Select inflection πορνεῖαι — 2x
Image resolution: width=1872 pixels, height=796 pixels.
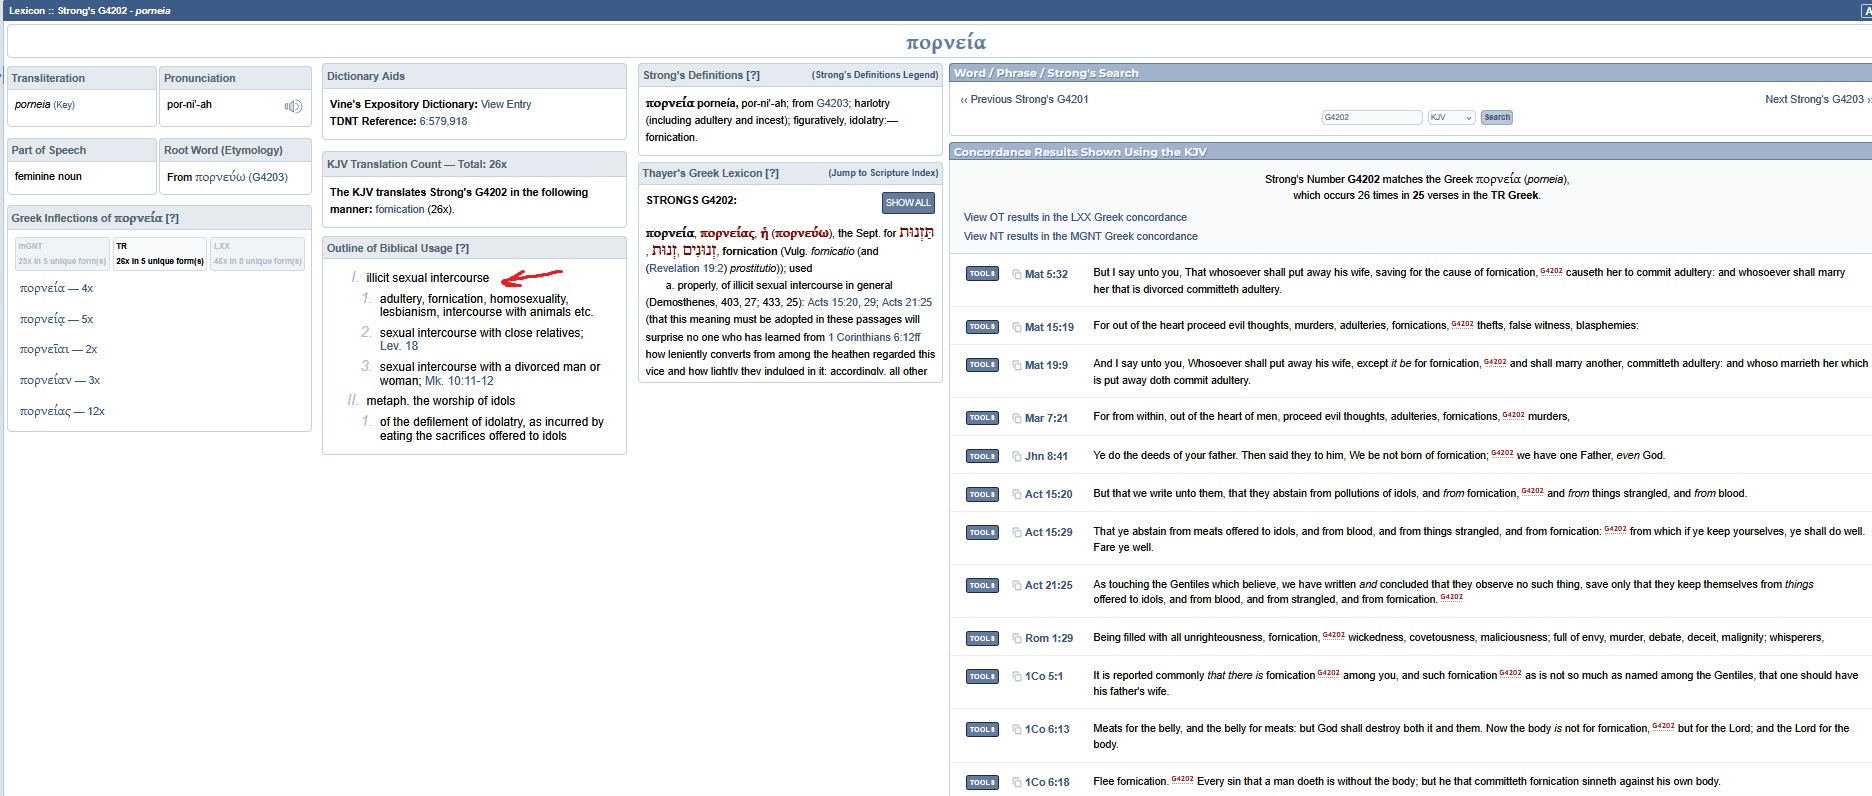[x=59, y=349]
